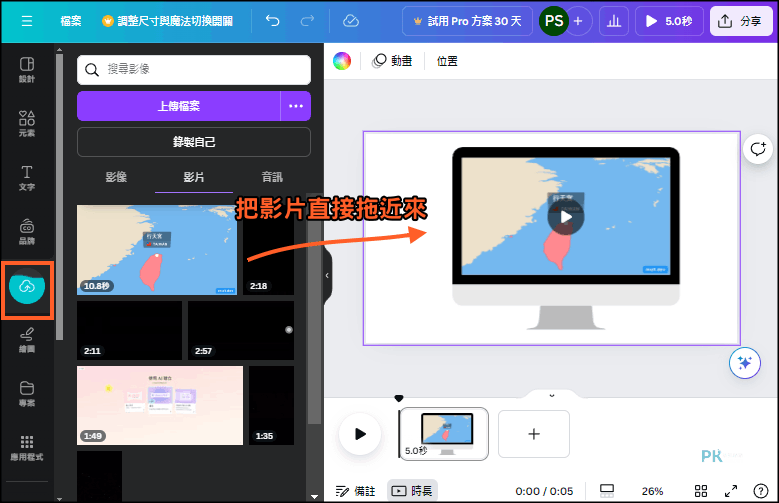Open the uploads cloud sidebar panel

point(27,286)
